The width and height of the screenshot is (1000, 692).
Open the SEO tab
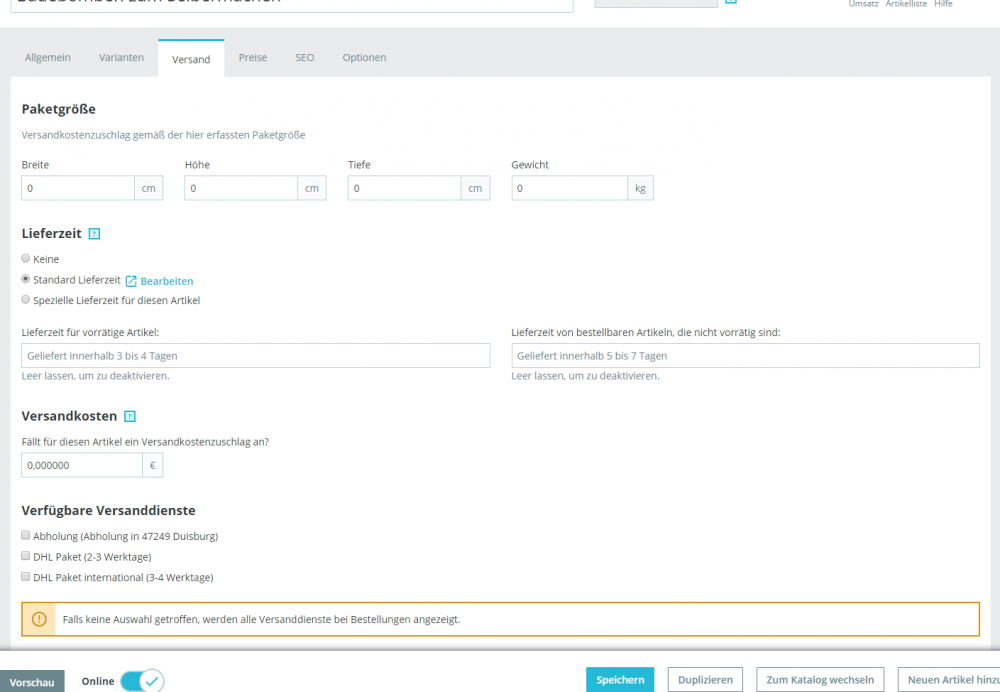click(x=305, y=57)
